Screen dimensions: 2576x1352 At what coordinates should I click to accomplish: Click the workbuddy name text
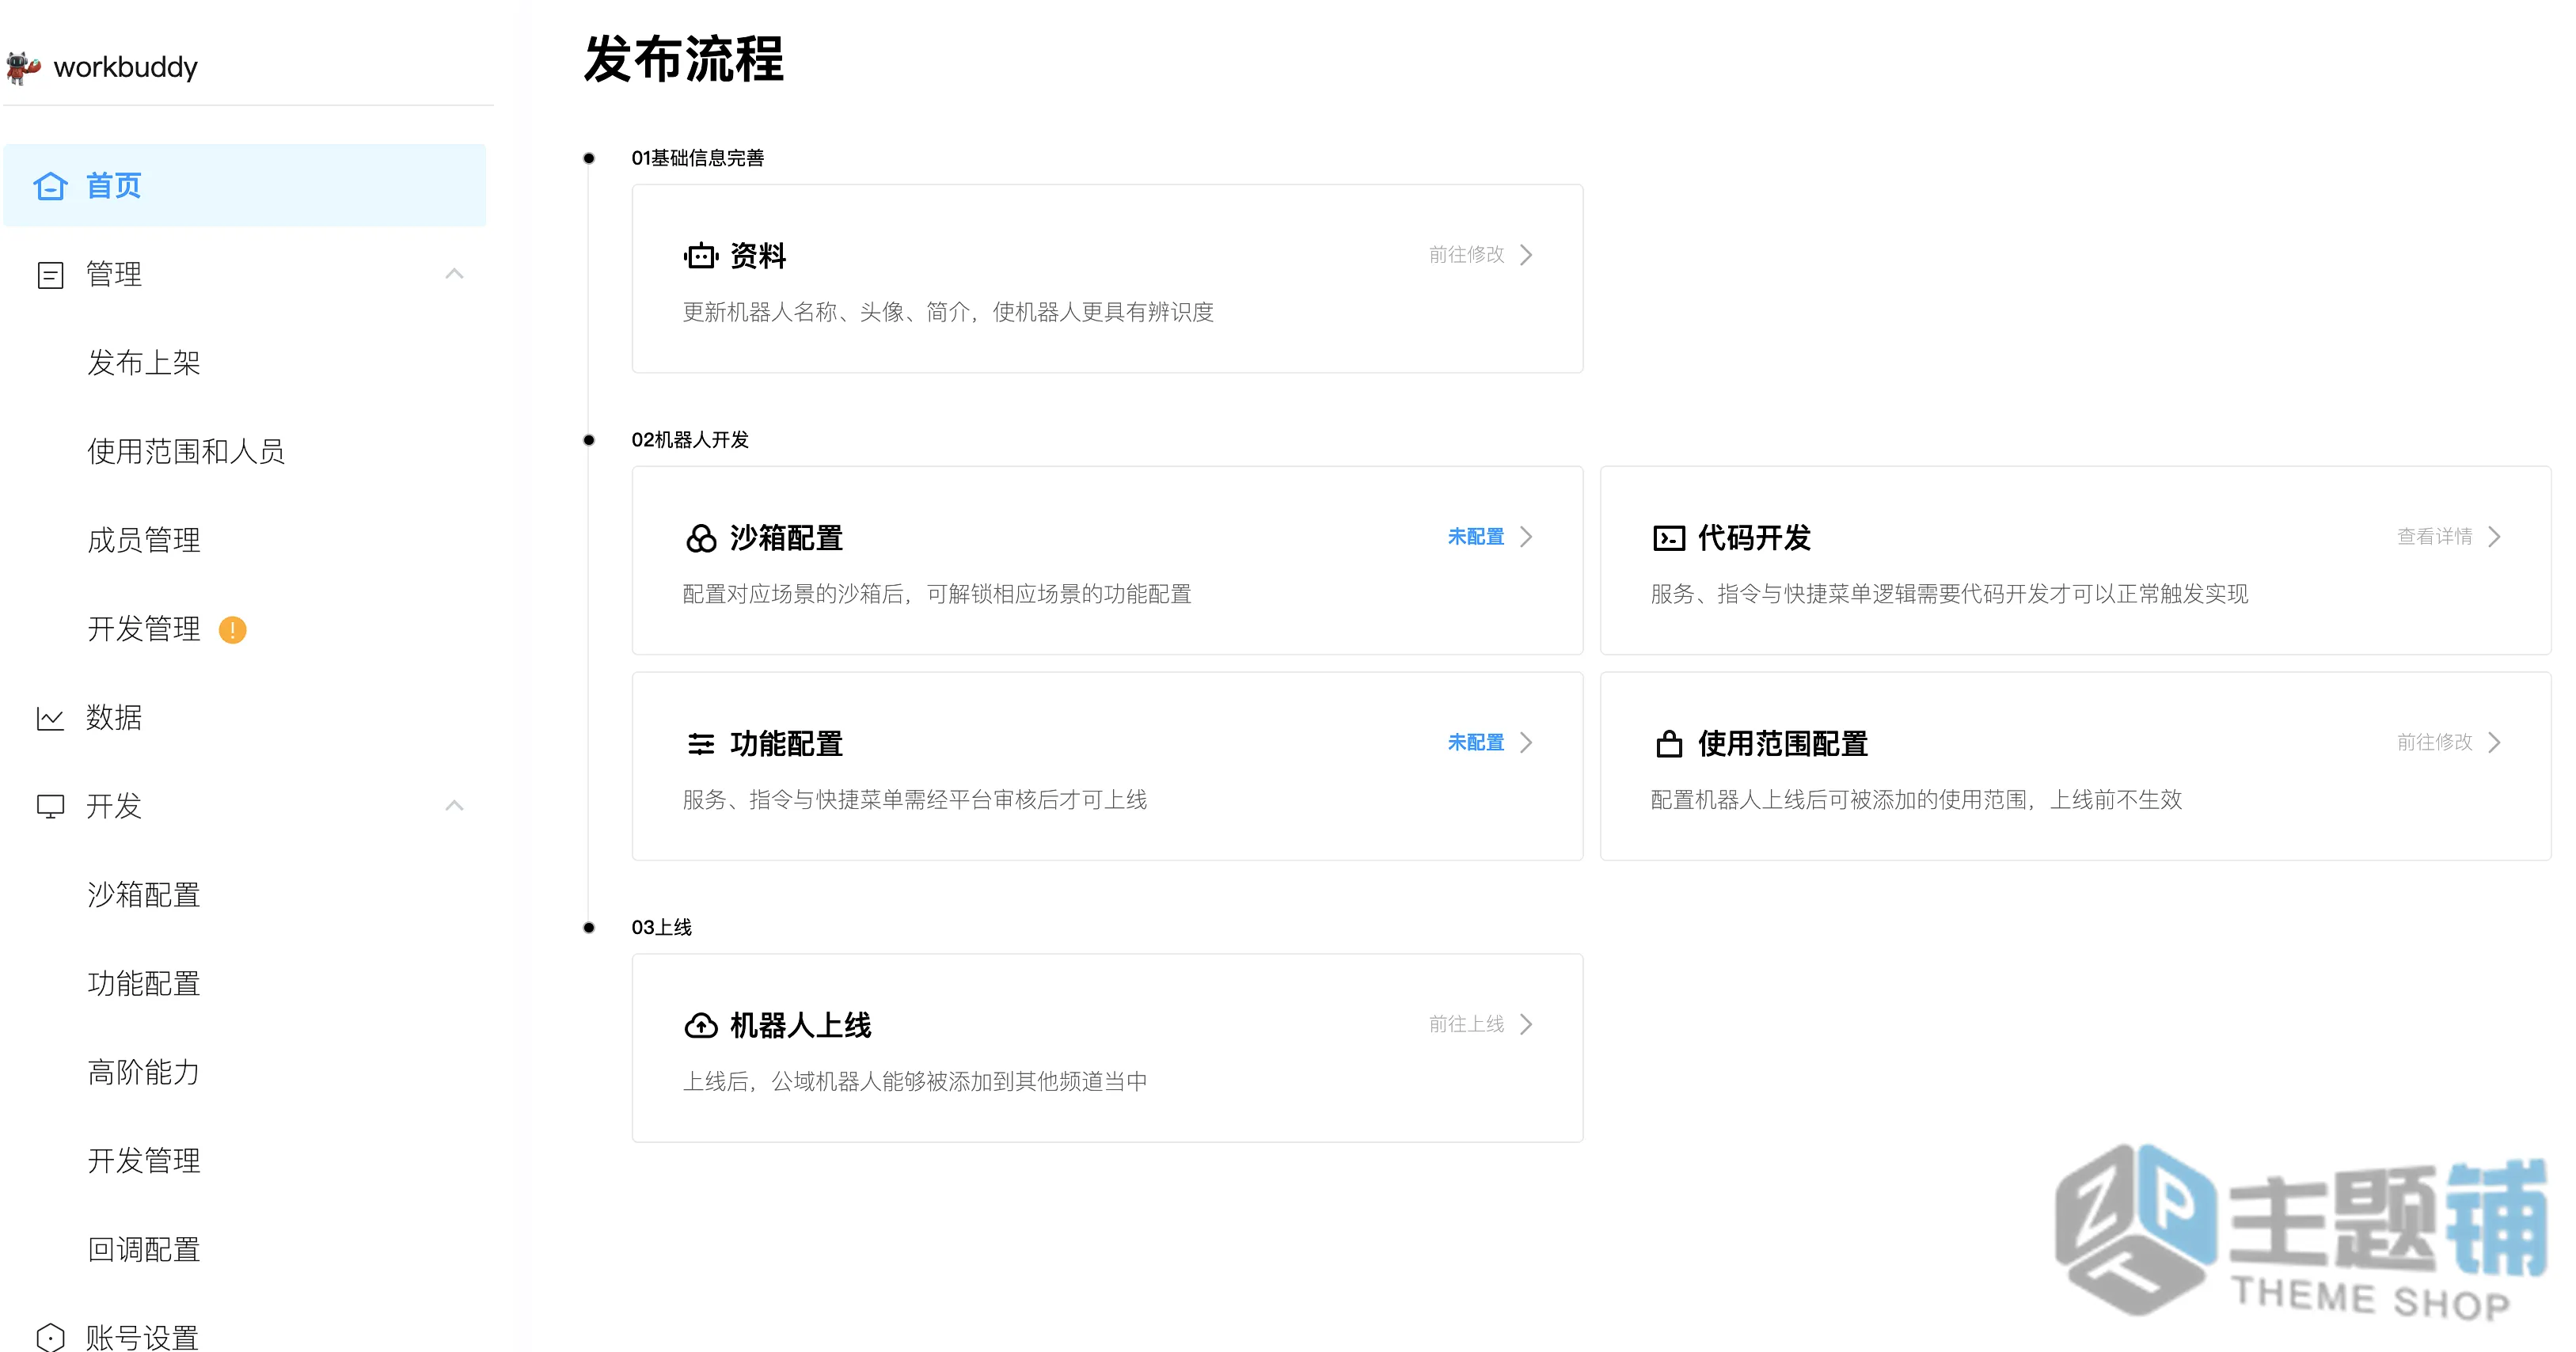click(x=126, y=67)
